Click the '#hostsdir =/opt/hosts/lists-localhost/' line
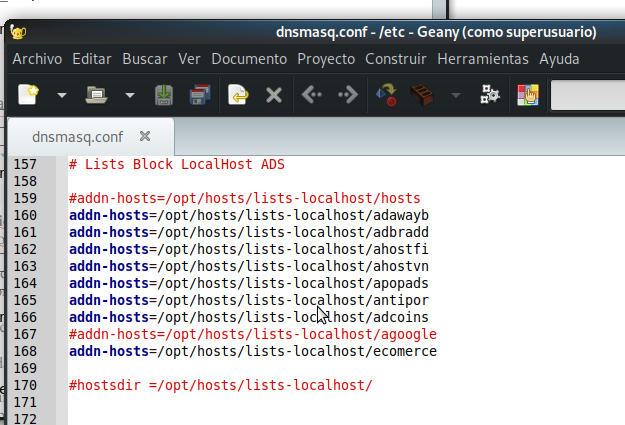Screen dimensions: 625x425 click(x=220, y=385)
